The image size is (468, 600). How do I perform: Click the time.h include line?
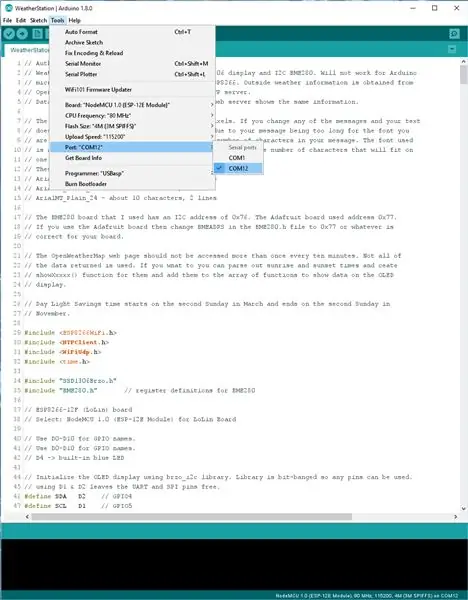pyautogui.click(x=57, y=362)
